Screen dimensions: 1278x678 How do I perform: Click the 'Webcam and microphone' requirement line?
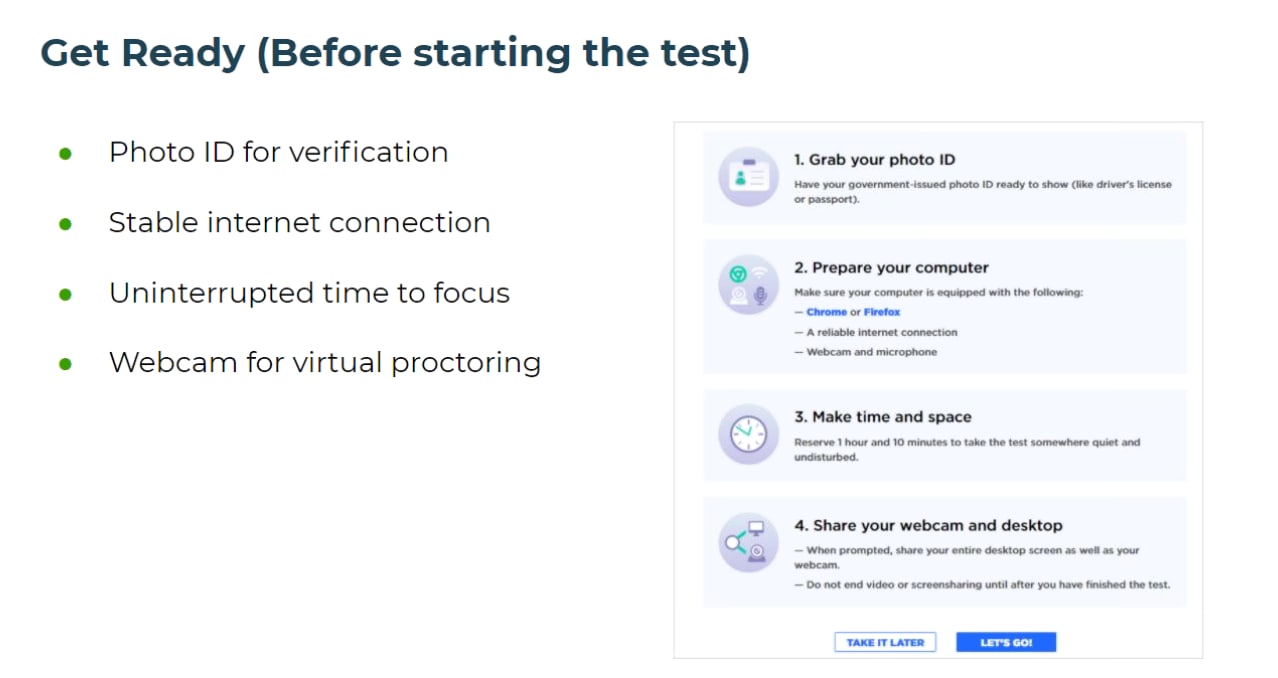click(x=865, y=352)
